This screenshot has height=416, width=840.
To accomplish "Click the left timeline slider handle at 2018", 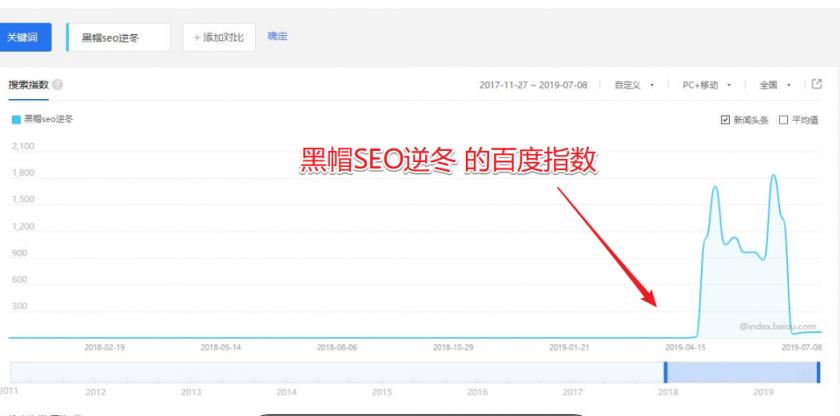I will pos(665,371).
